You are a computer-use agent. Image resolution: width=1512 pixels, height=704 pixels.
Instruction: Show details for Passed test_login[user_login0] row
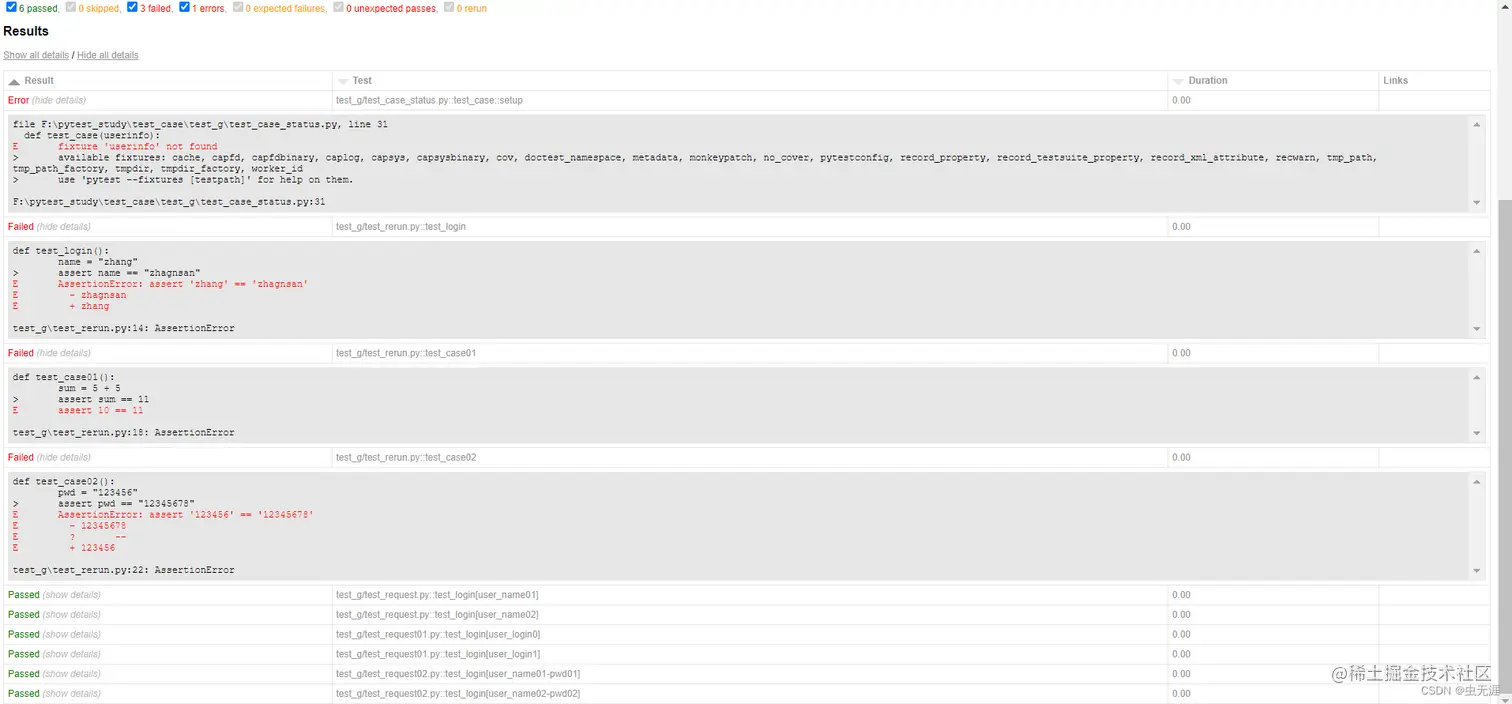71,634
